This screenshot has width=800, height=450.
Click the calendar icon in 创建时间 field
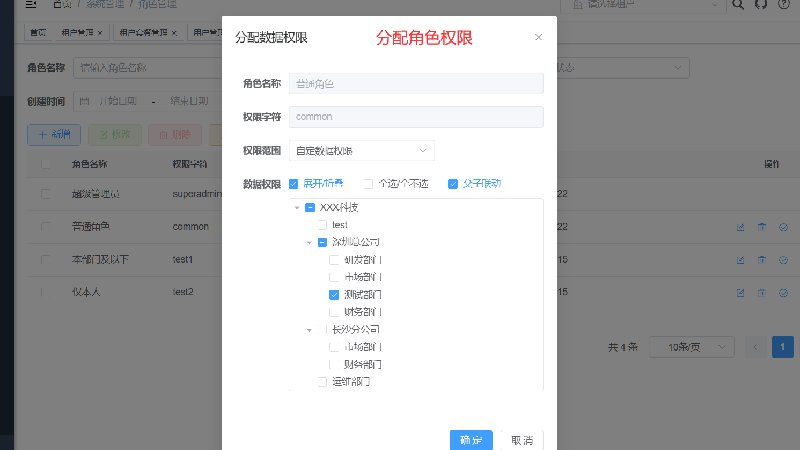(x=84, y=101)
